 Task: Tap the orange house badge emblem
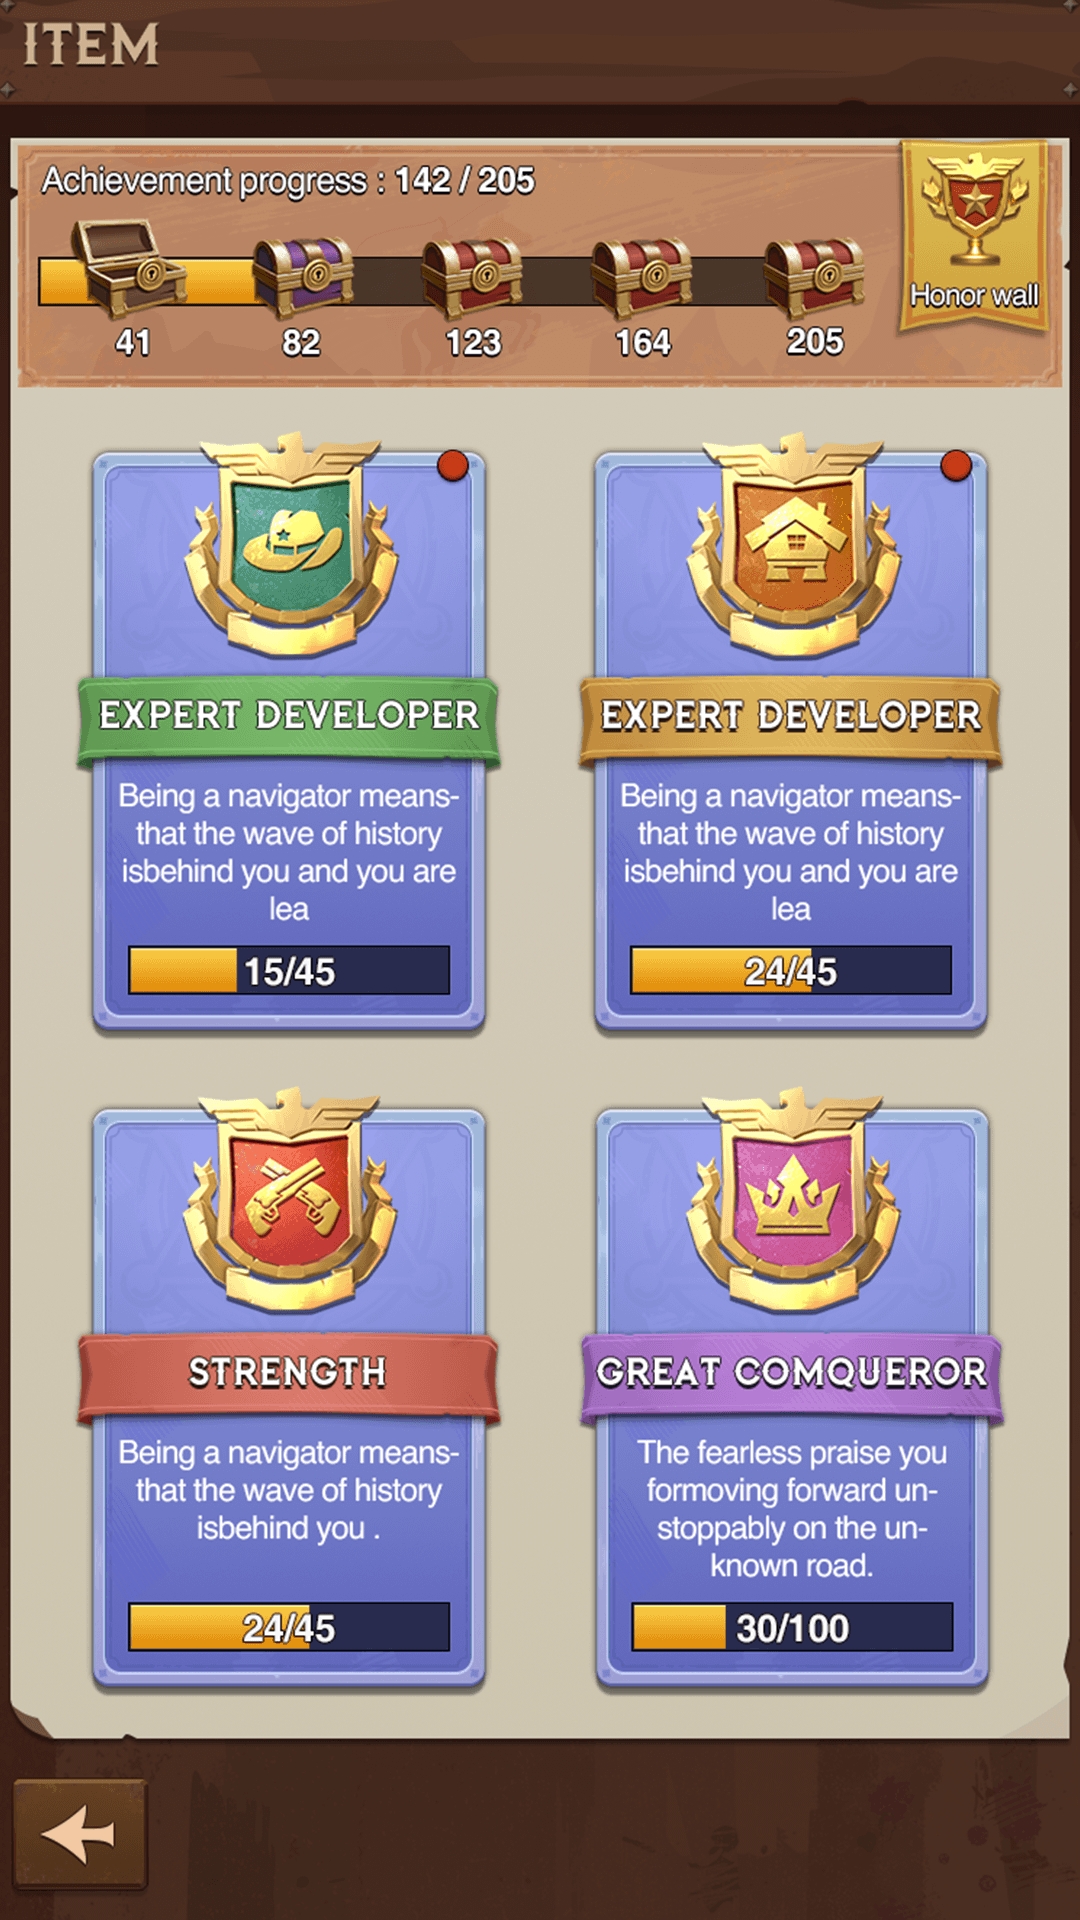(793, 545)
